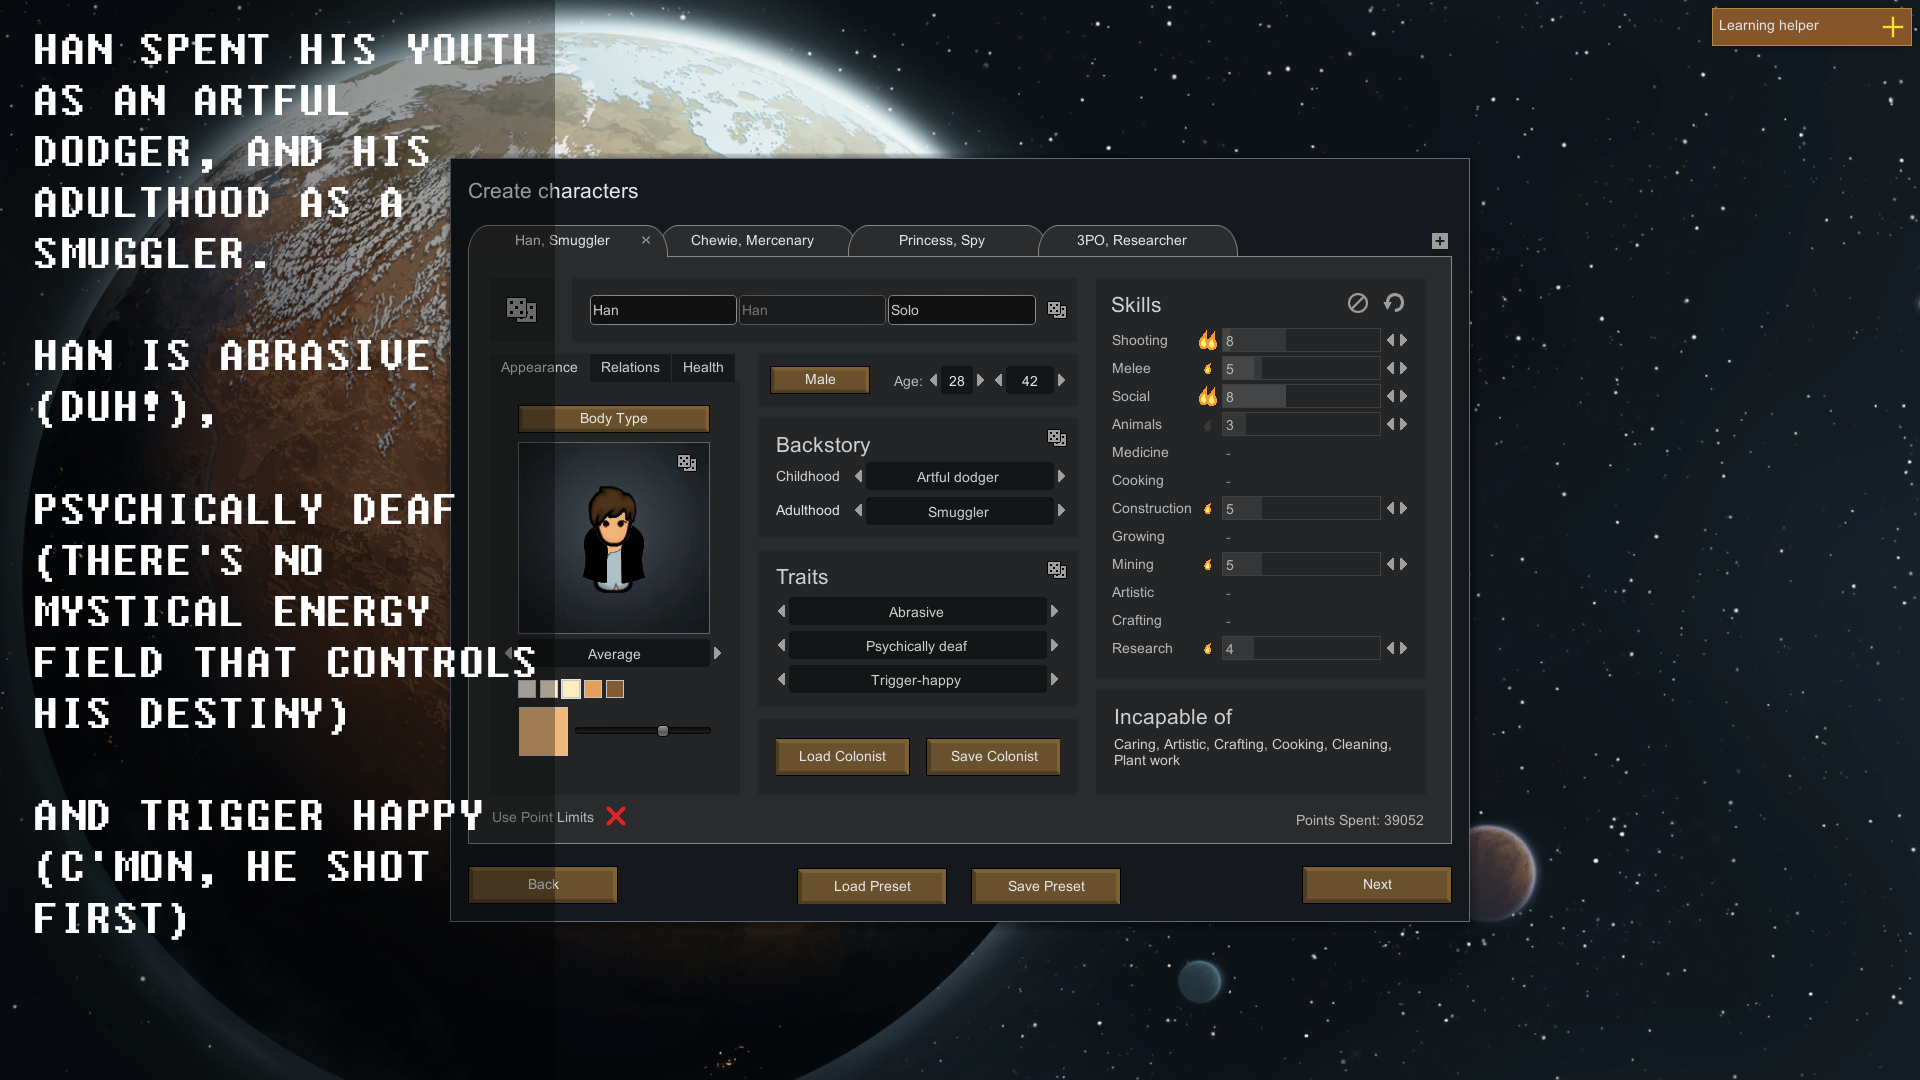Expand the Learning helper plus icon

pos(1892,27)
